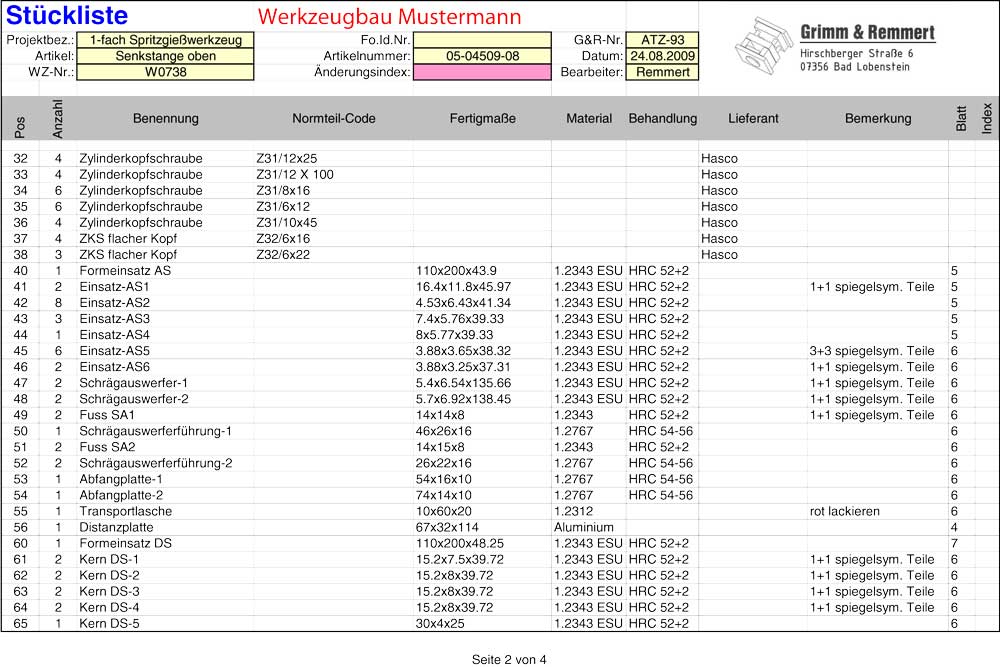Select the Bearbeiter field with Remmert
1000x667 pixels.
pyautogui.click(x=661, y=73)
